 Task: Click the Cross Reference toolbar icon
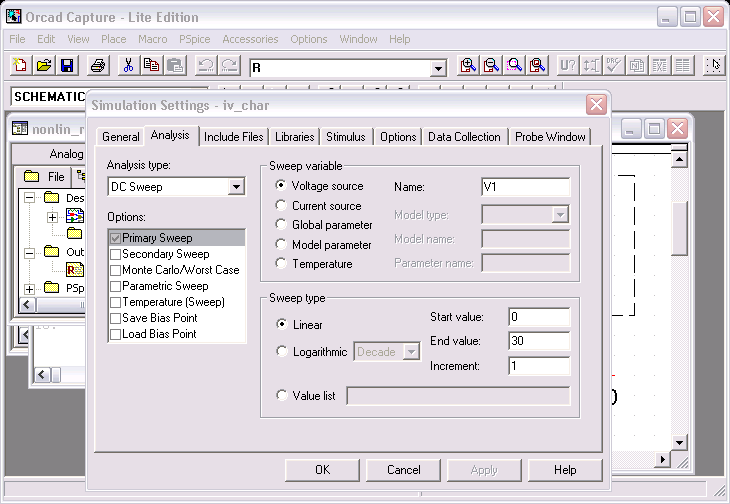(x=660, y=65)
